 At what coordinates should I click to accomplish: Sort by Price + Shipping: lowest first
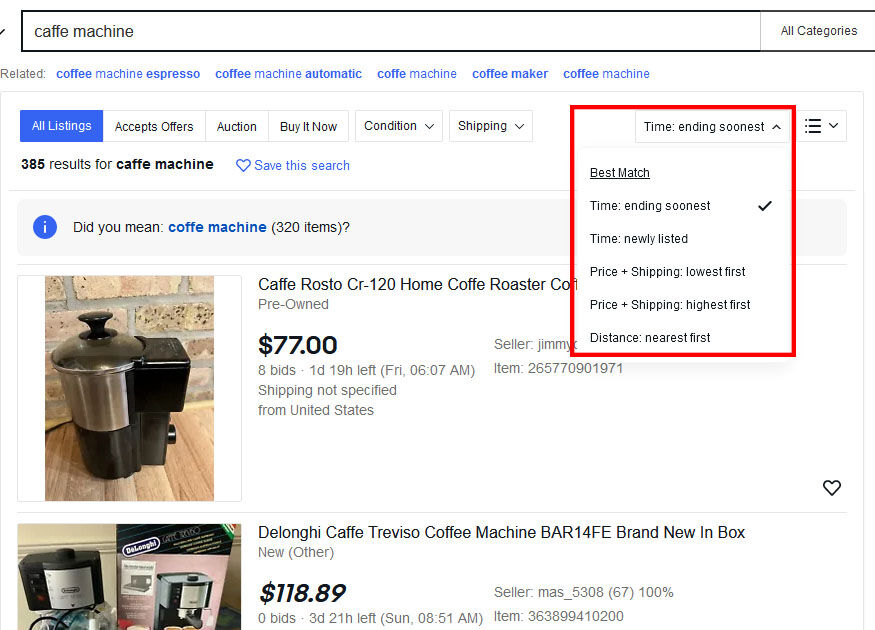click(x=667, y=272)
